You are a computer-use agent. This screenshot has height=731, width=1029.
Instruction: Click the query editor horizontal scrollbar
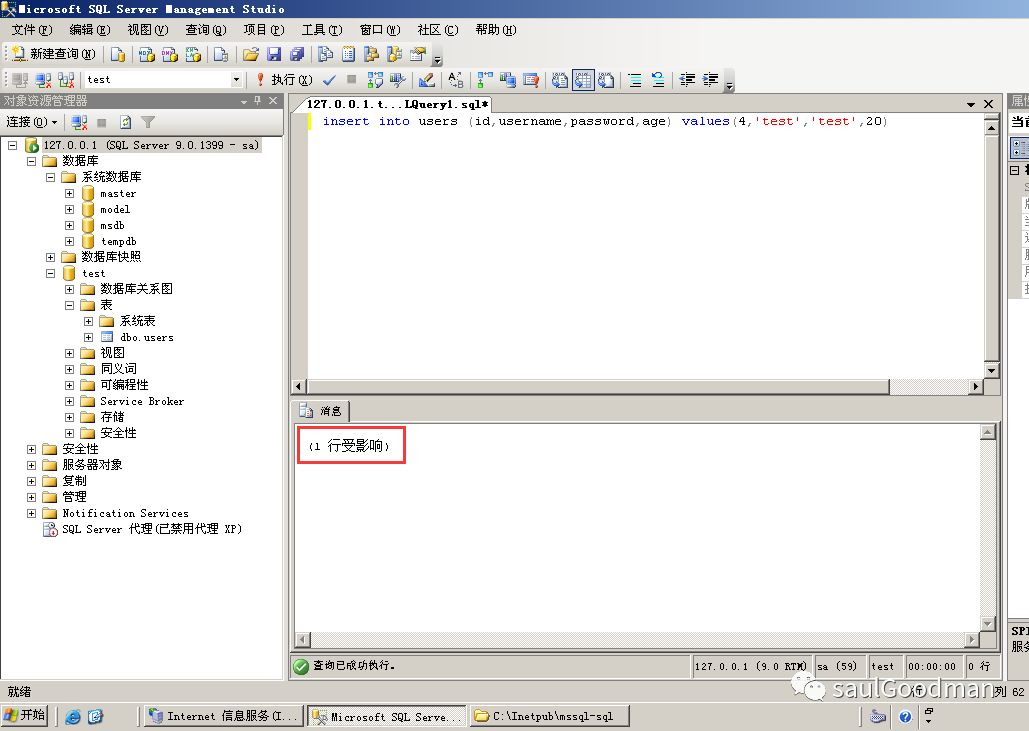(597, 386)
